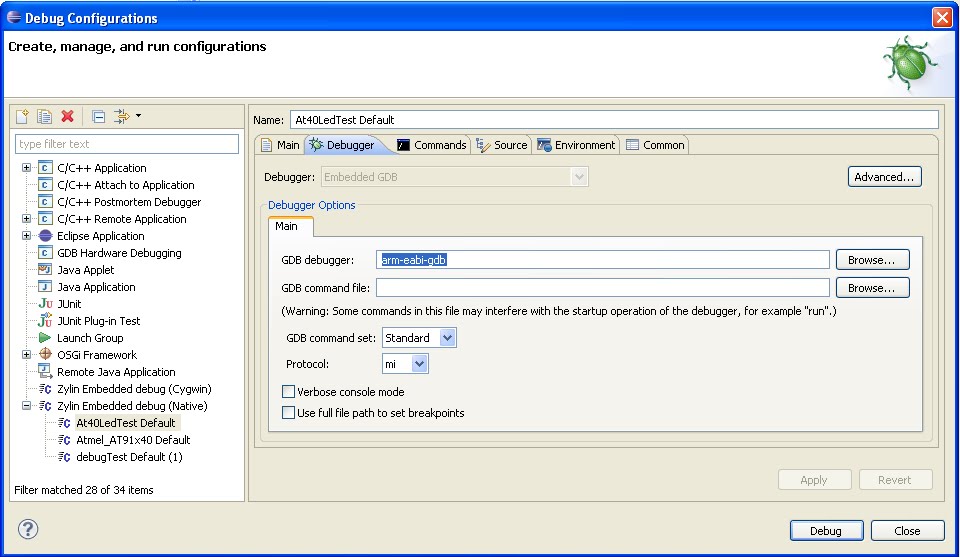The height and width of the screenshot is (557, 960).
Task: Select debugTest Default (1) in the tree
Action: [x=129, y=457]
